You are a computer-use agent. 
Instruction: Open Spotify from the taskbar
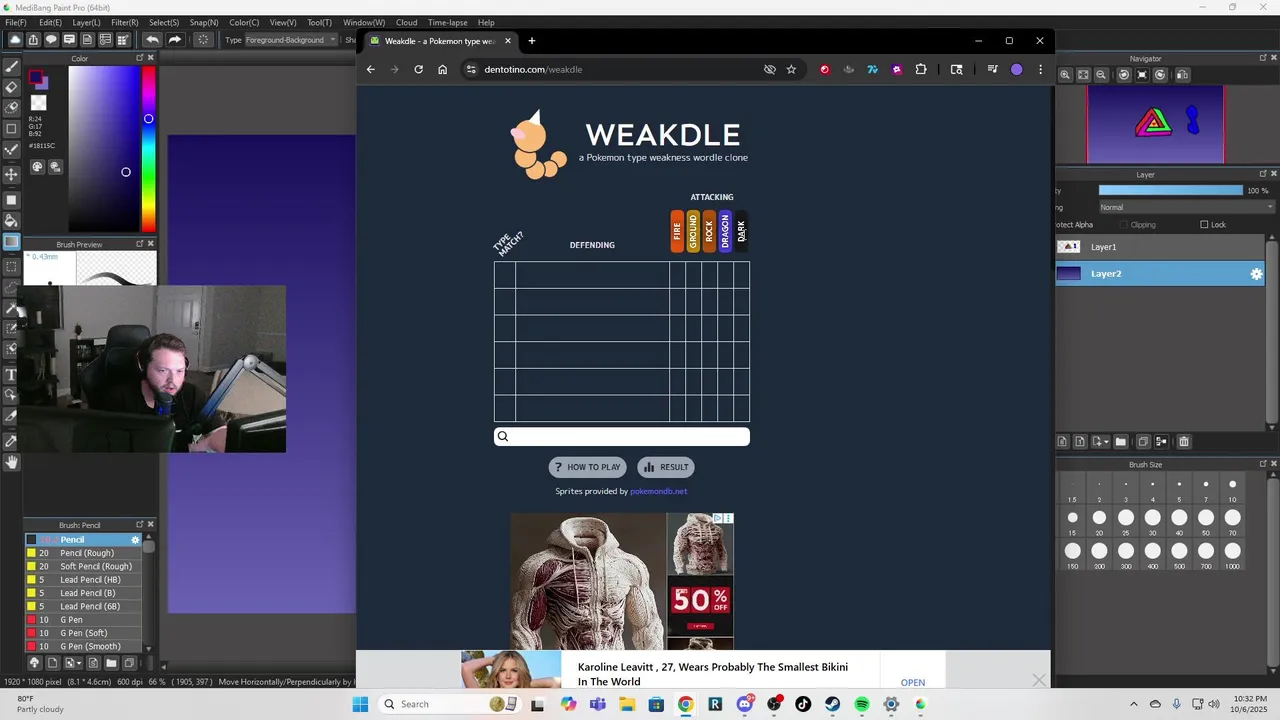(862, 704)
